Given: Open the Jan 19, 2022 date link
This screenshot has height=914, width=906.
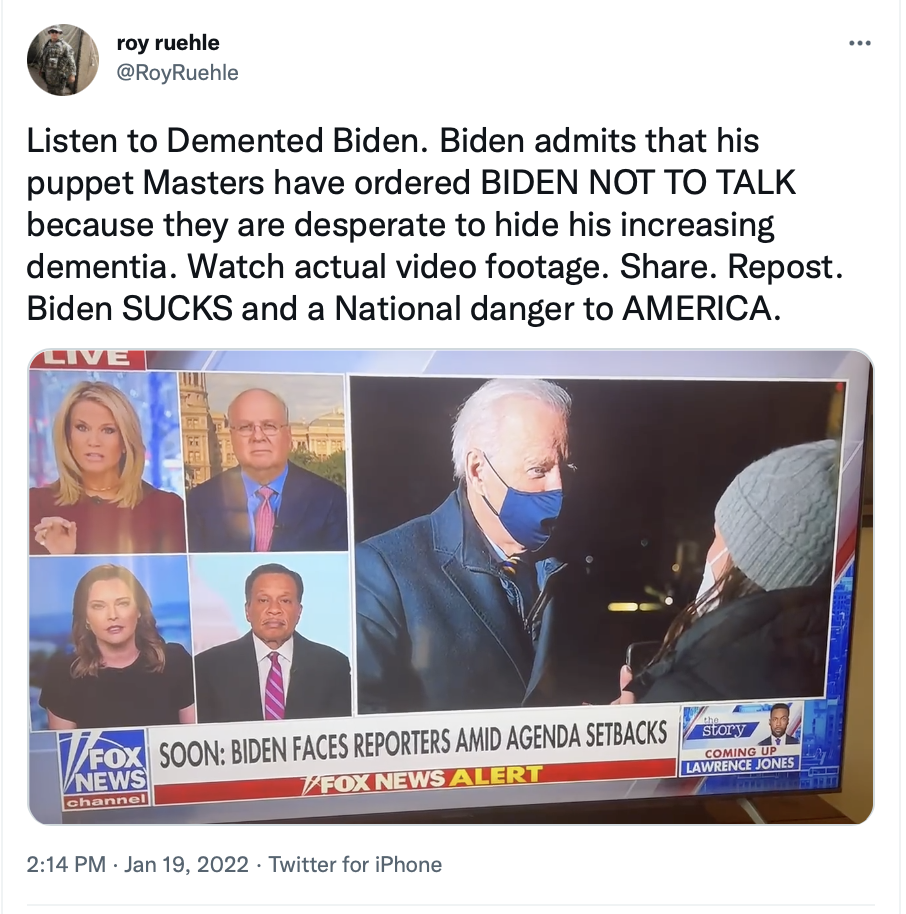Looking at the screenshot, I should click(187, 864).
